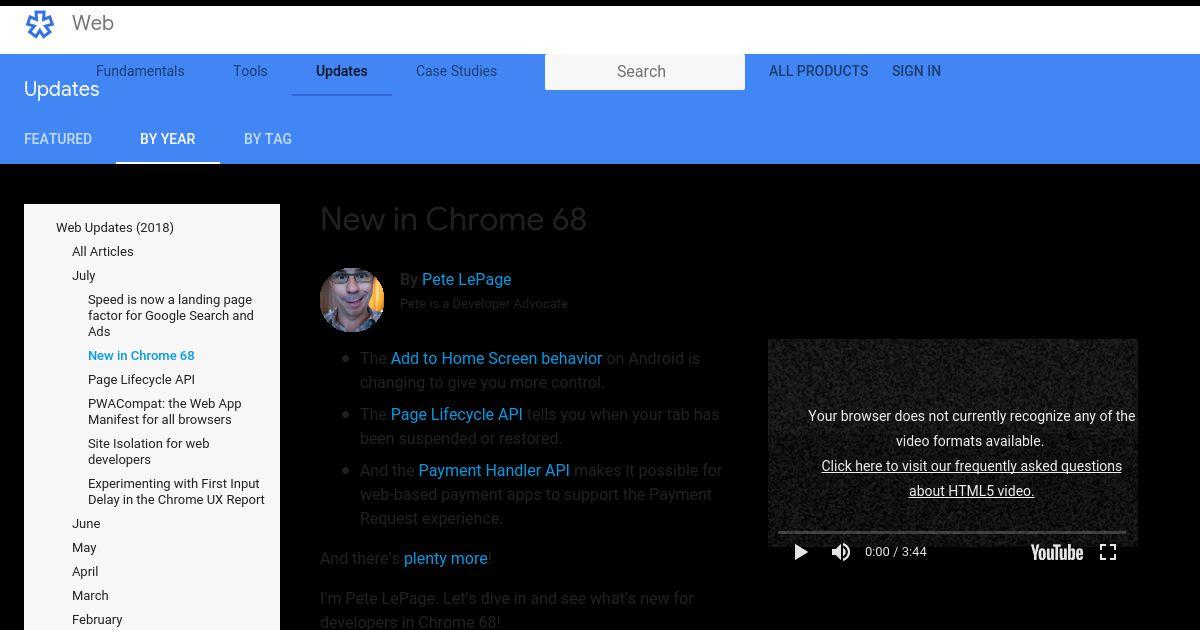Open Pete LePage author link
The width and height of the screenshot is (1200, 630).
coord(466,279)
